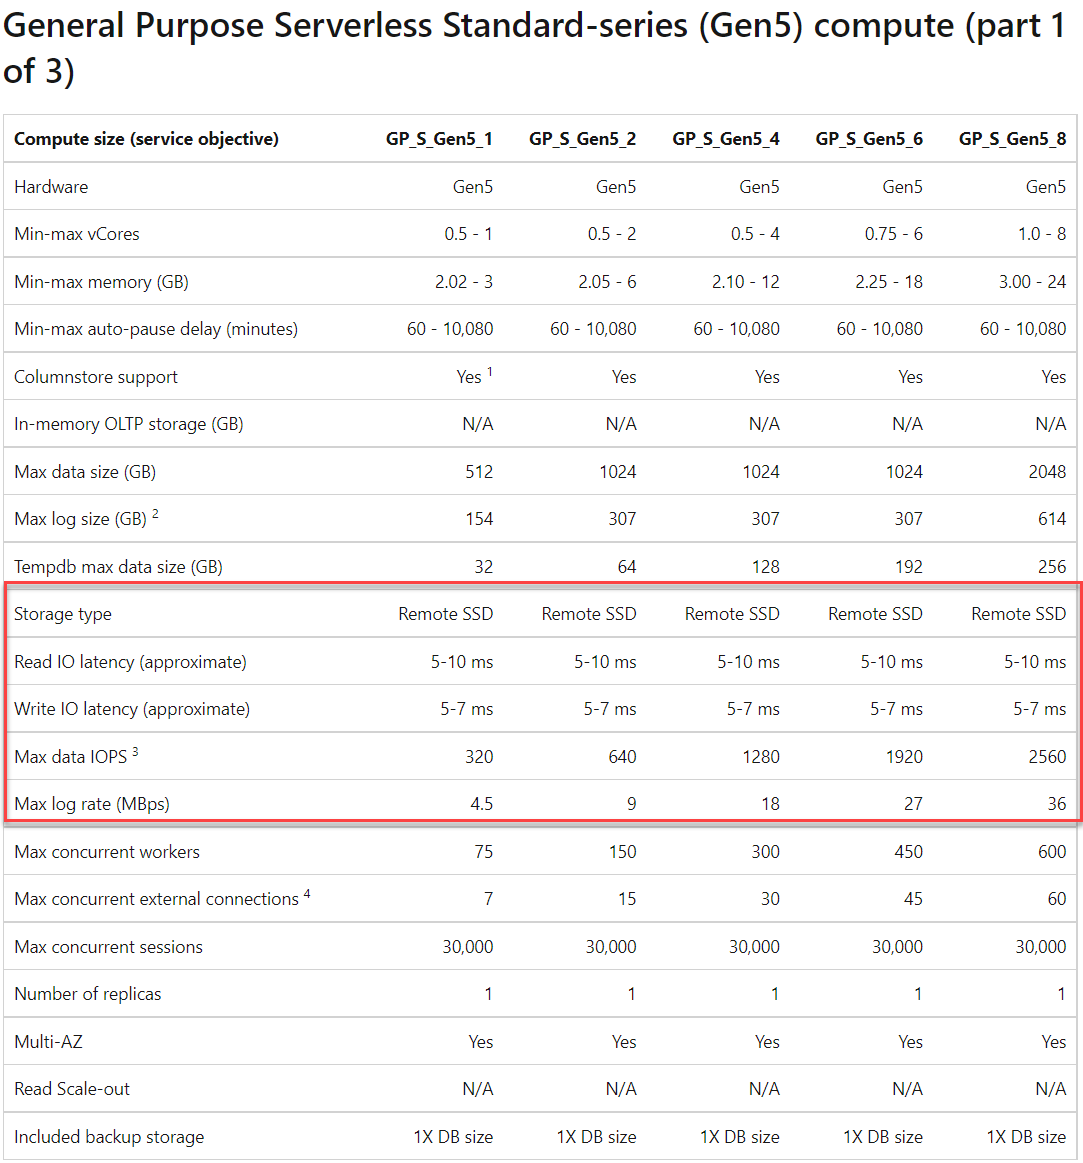Click the Storage type row label
This screenshot has width=1083, height=1163.
tap(62, 614)
